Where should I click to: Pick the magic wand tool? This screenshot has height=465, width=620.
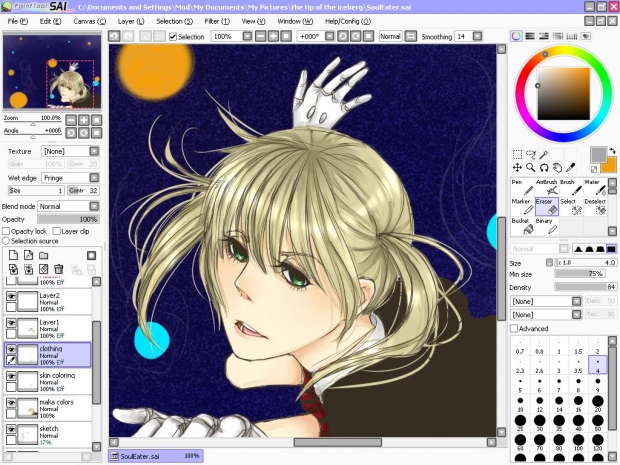click(544, 154)
